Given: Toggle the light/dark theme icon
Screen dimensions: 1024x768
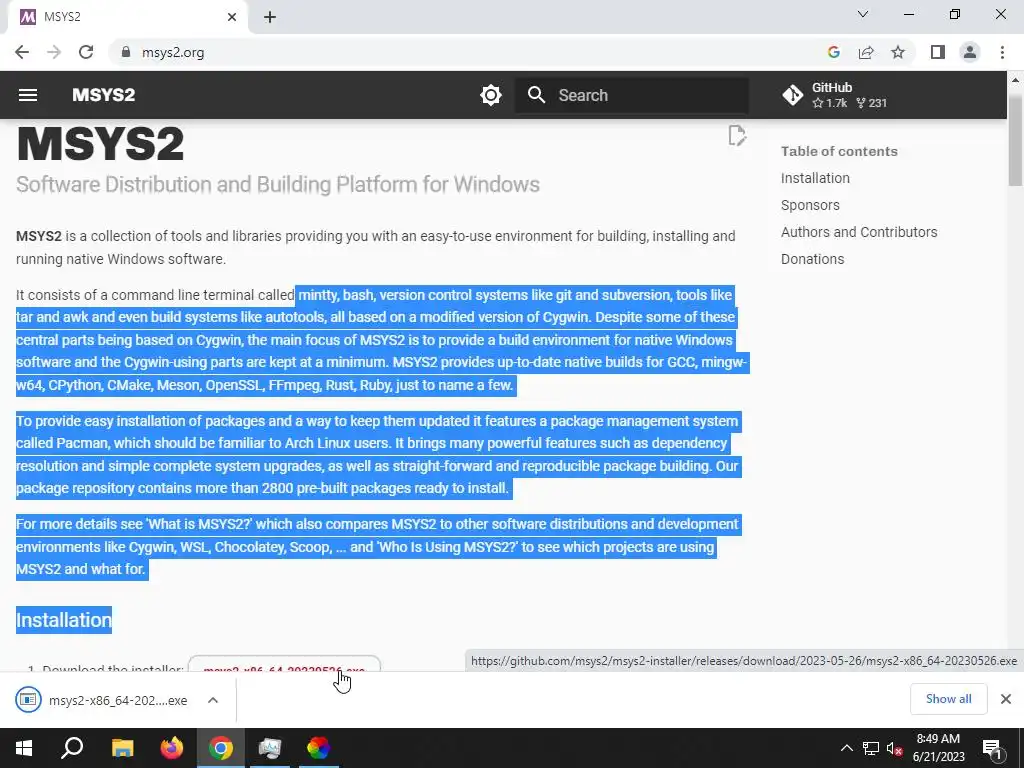Looking at the screenshot, I should pos(490,95).
